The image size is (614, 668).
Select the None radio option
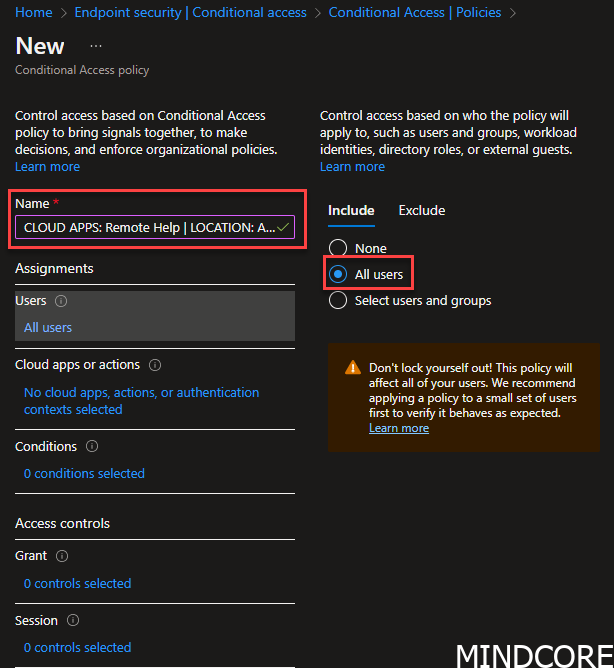[338, 248]
